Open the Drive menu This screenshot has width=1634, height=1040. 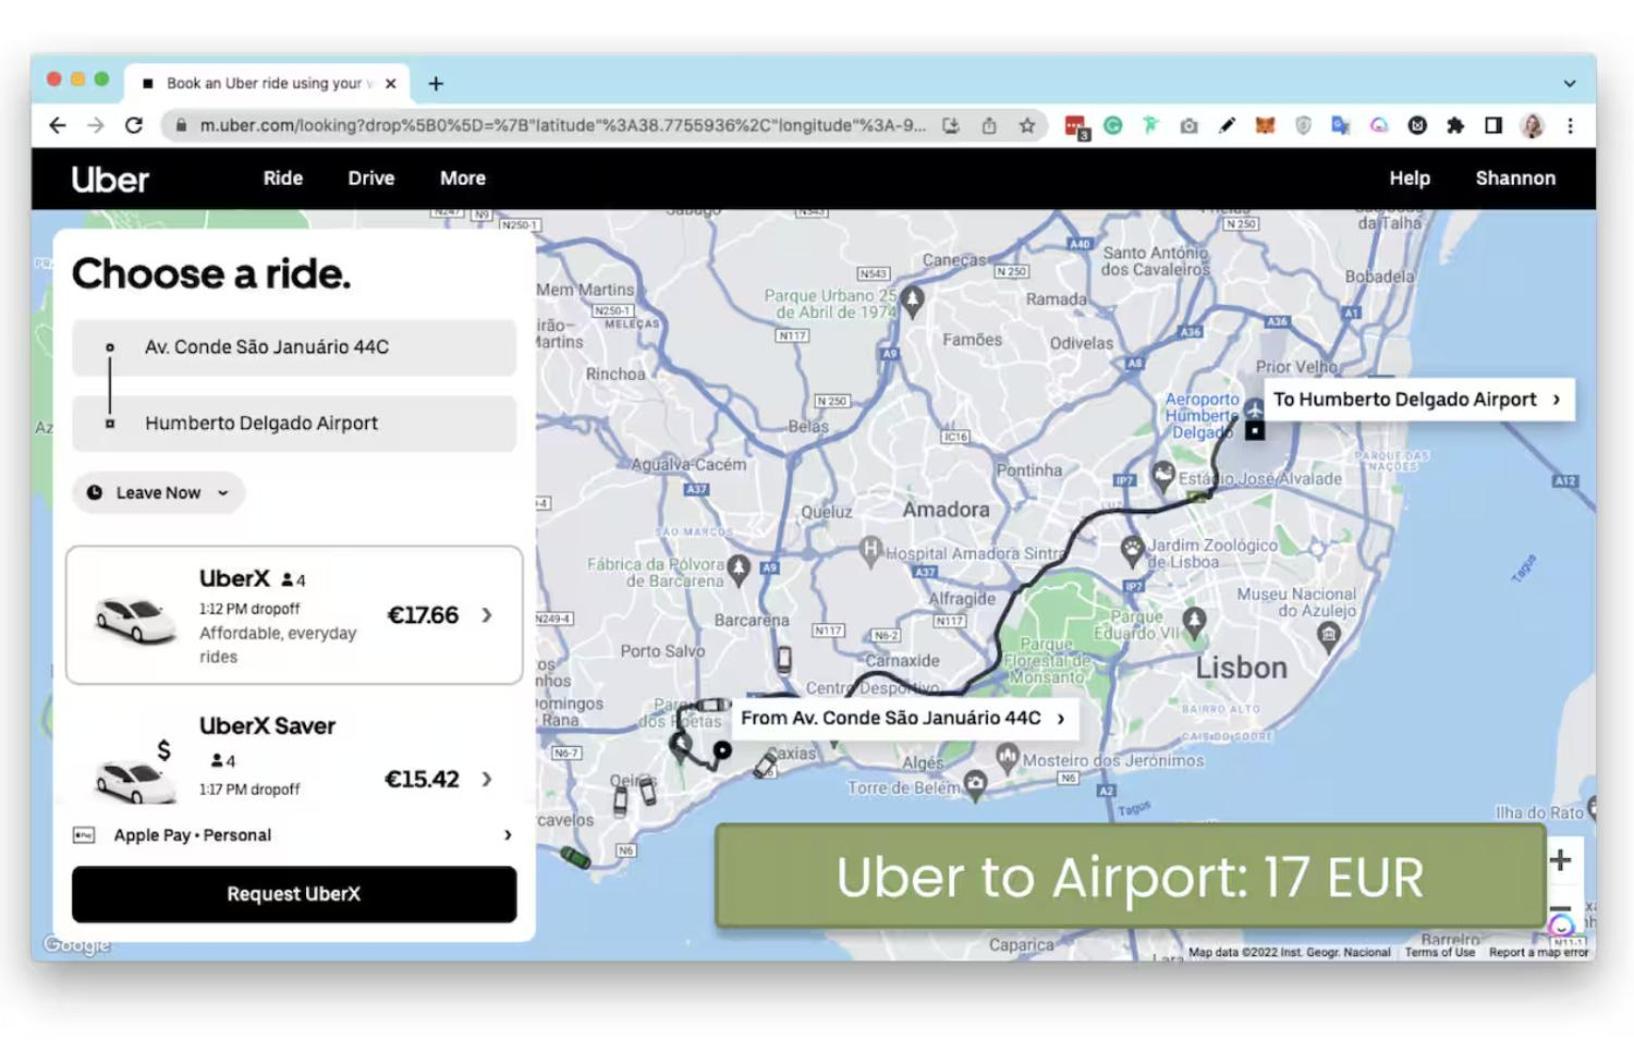371,178
